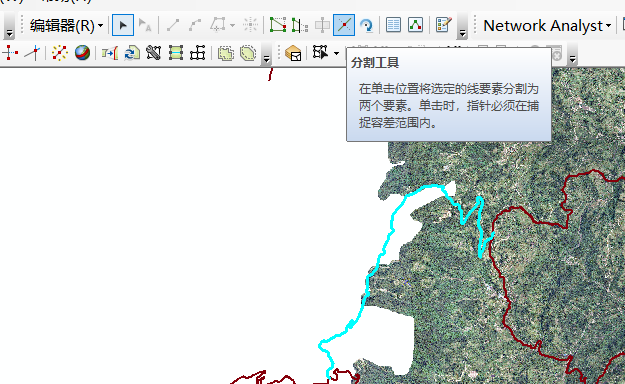This screenshot has width=625, height=384.
Task: Select the Explode Multipart Feature tool
Action: point(59,53)
